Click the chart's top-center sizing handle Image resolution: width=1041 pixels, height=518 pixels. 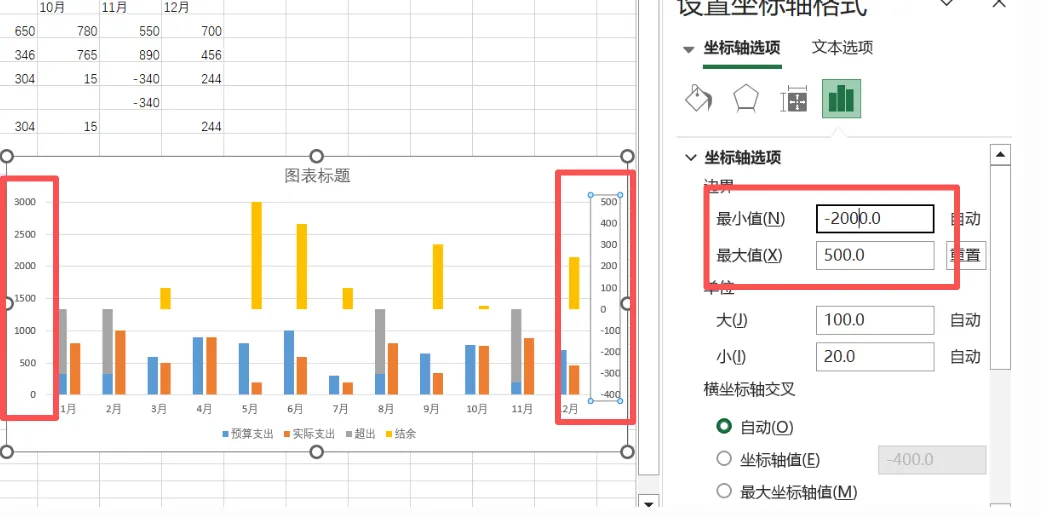click(x=317, y=156)
